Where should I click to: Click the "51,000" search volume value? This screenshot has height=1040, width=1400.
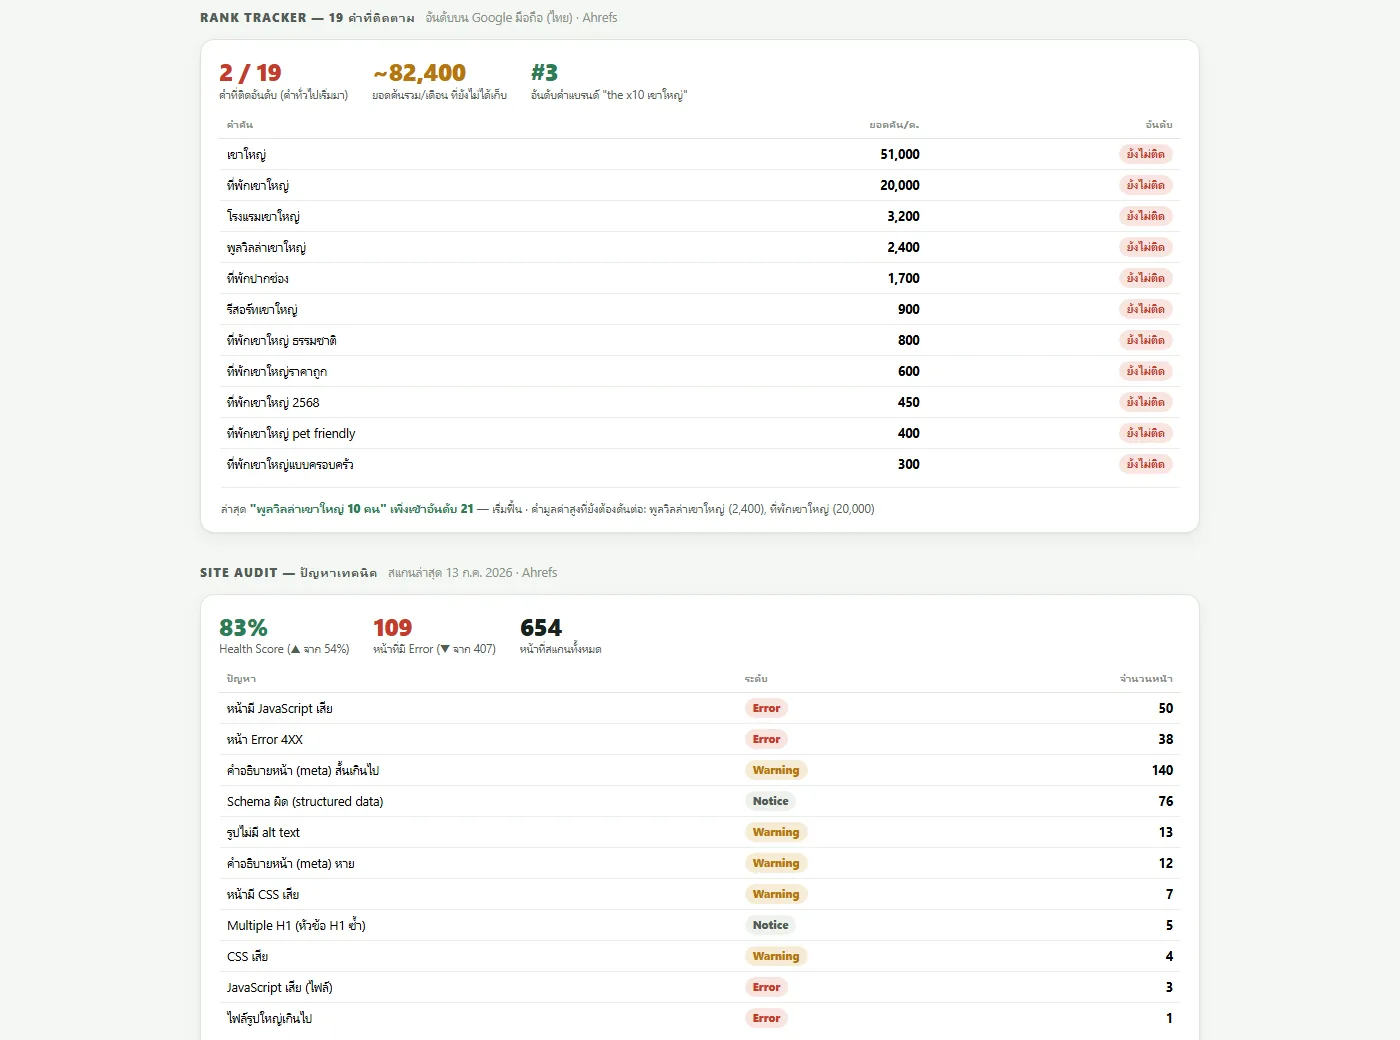pos(900,154)
